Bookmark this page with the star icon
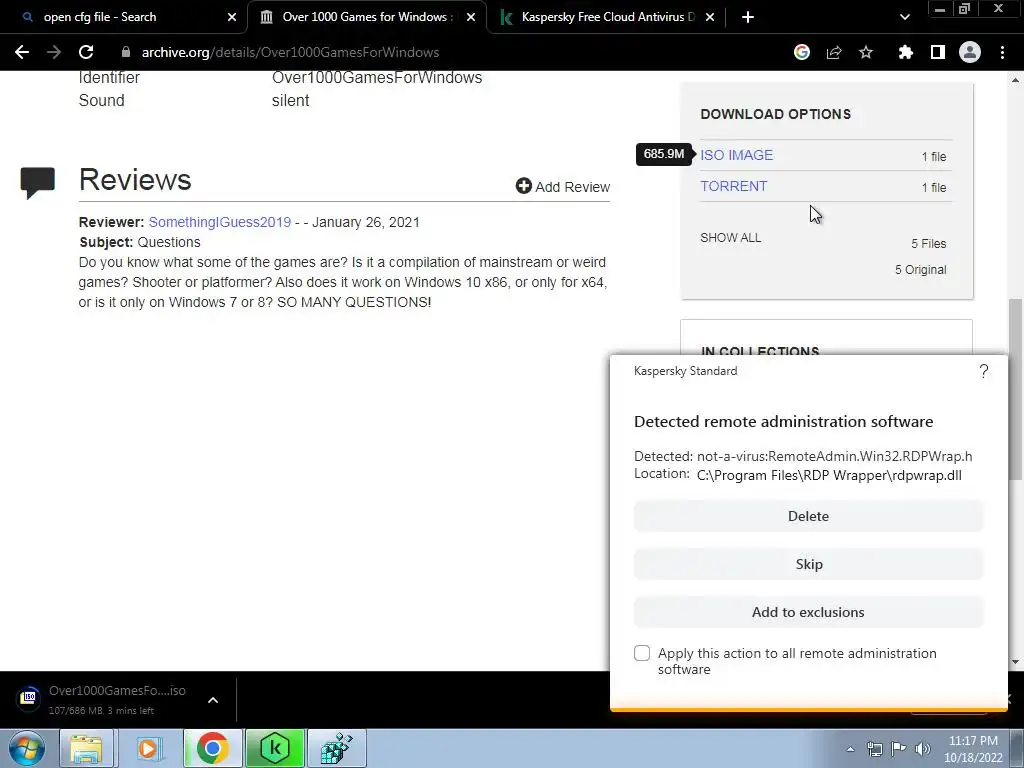The height and width of the screenshot is (768, 1024). pos(866,52)
